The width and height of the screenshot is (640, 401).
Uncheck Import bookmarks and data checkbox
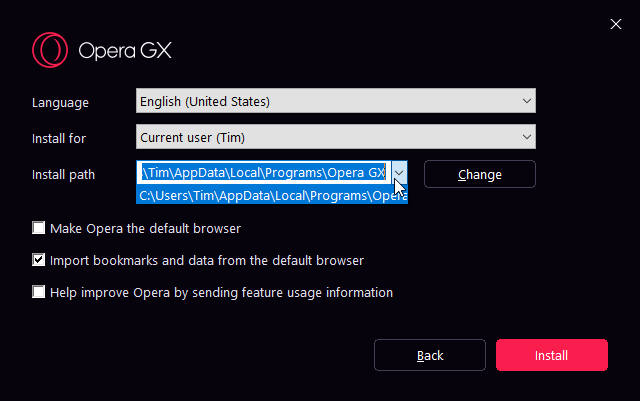click(38, 260)
